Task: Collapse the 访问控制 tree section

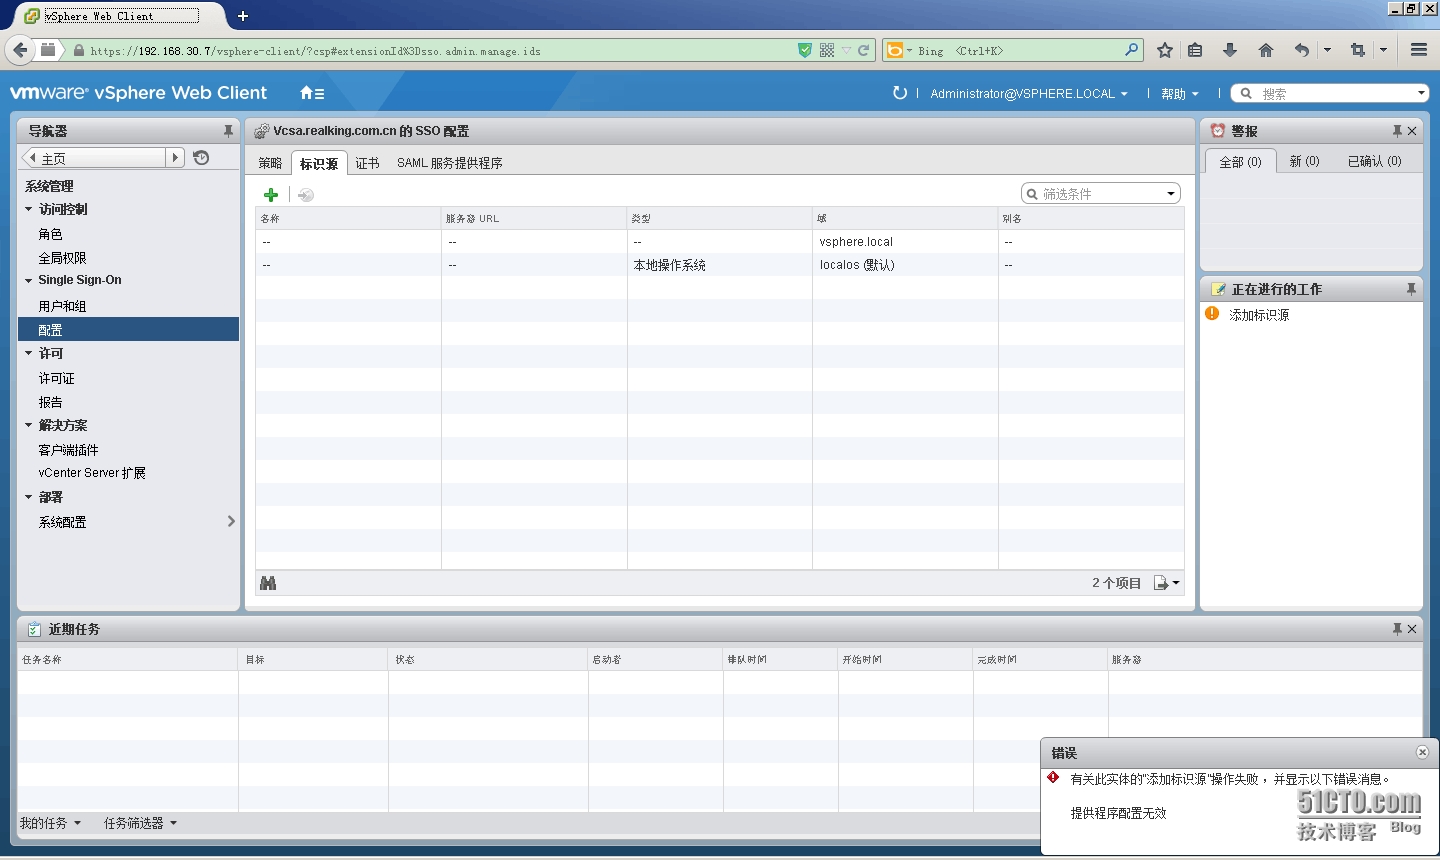Action: (x=28, y=209)
